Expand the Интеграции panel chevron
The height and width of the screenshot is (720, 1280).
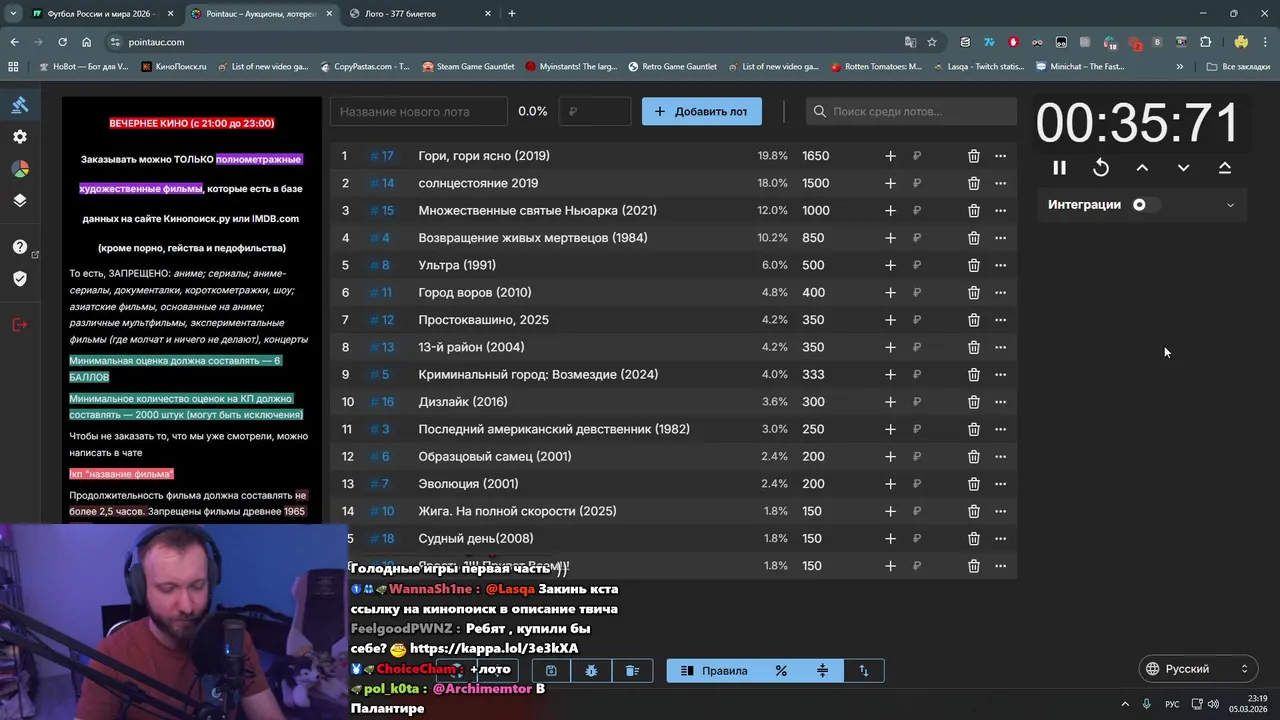point(1230,205)
